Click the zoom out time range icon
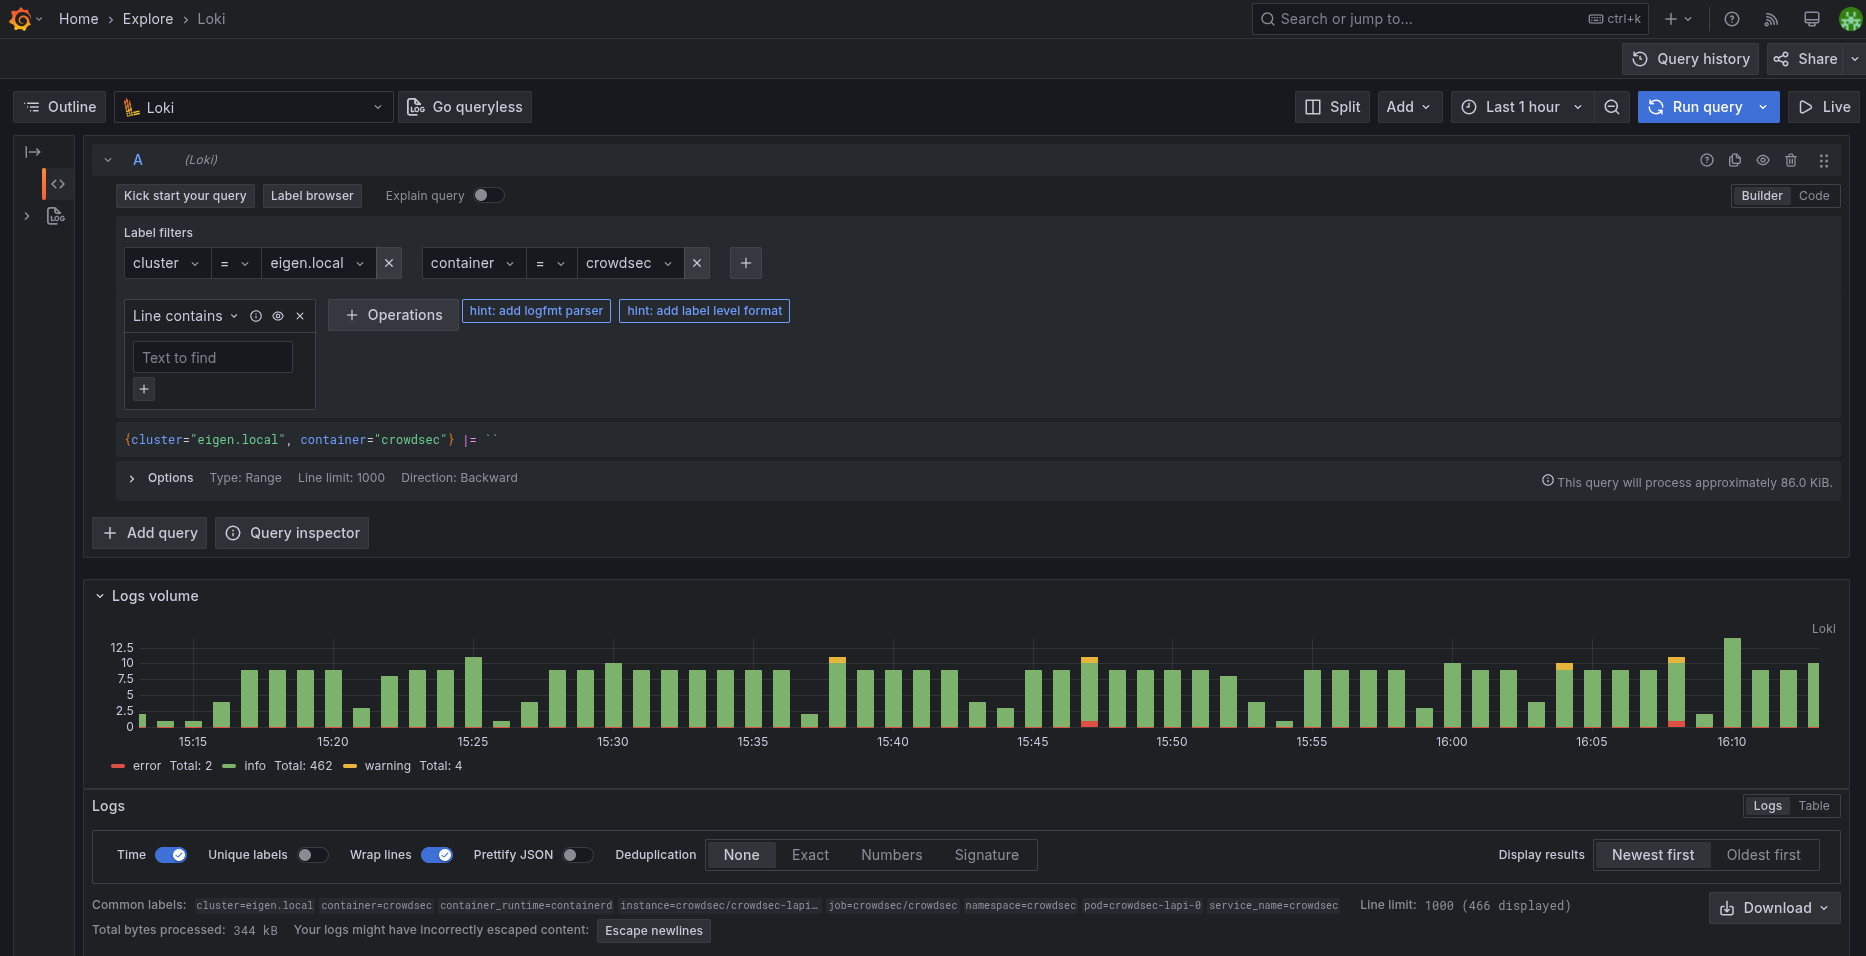The height and width of the screenshot is (956, 1866). coord(1612,107)
